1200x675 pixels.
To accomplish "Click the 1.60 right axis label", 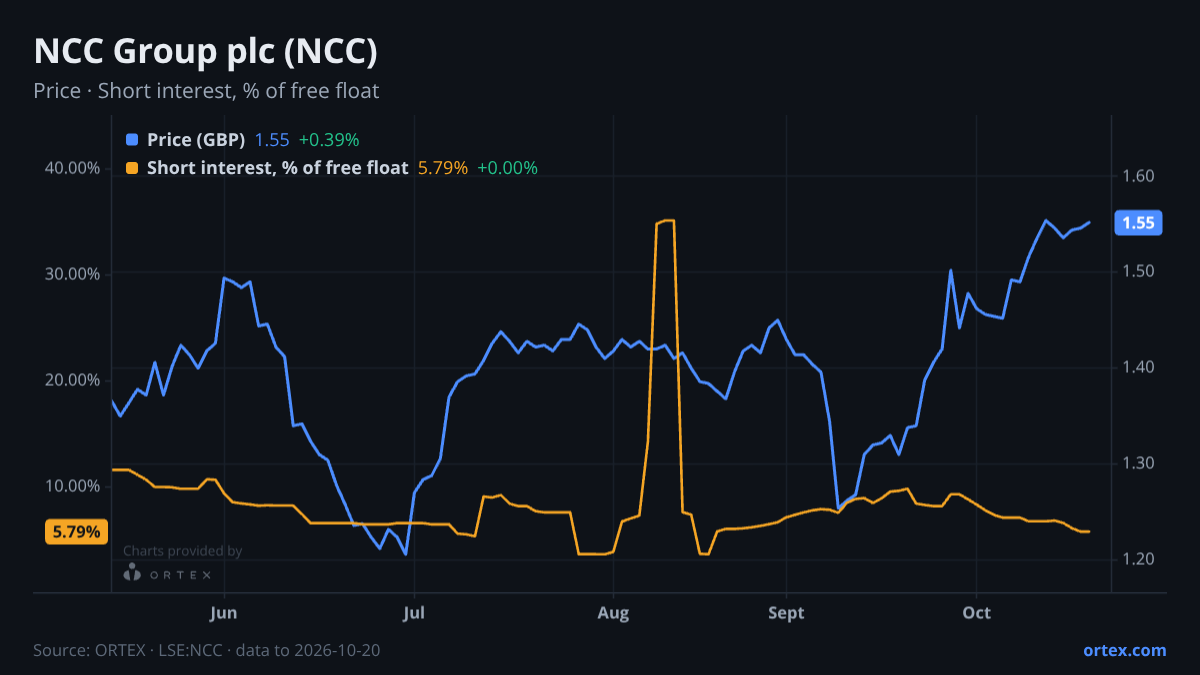I will pos(1139,176).
